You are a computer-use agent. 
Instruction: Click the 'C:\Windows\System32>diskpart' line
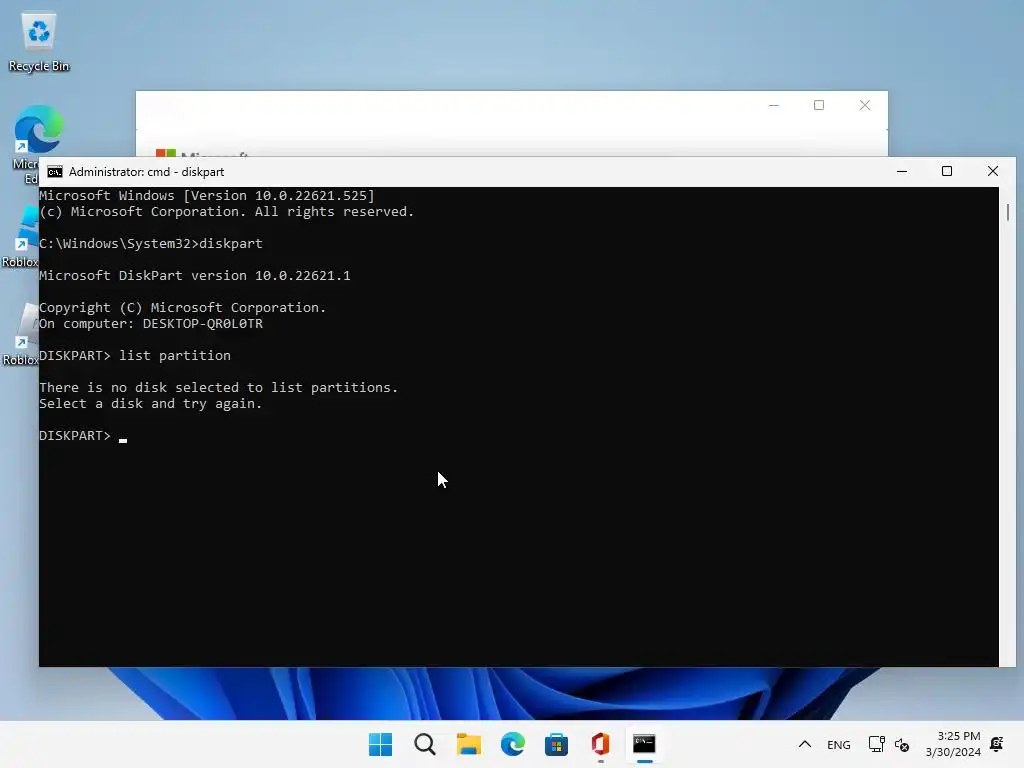(151, 244)
